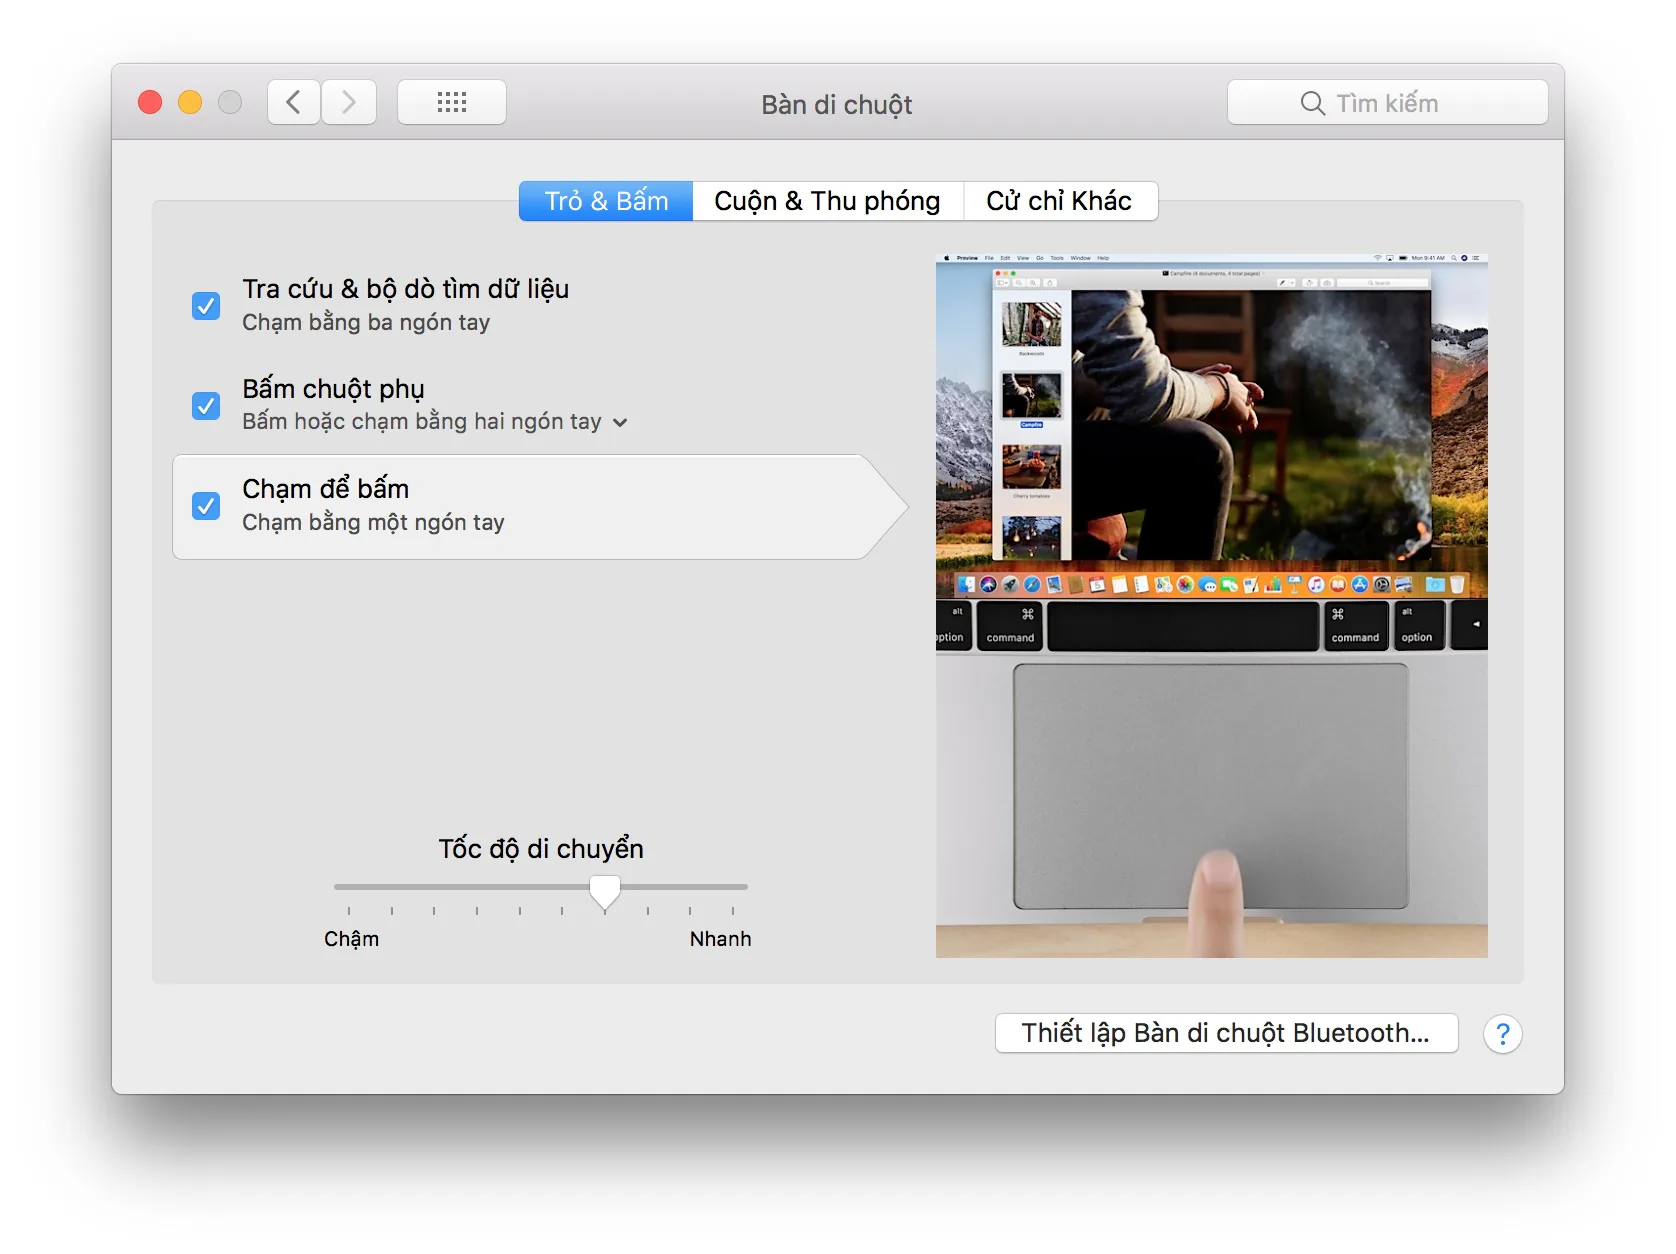Go back with the left arrow button
1676x1254 pixels.
pos(294,102)
